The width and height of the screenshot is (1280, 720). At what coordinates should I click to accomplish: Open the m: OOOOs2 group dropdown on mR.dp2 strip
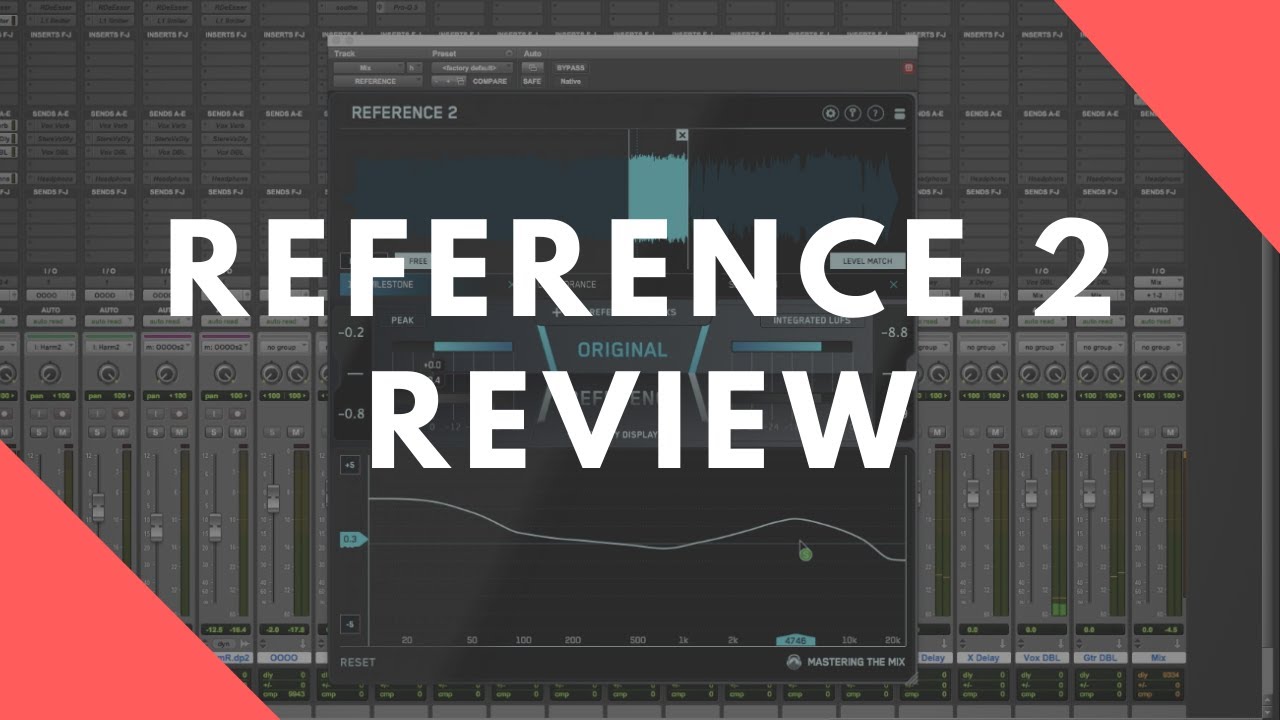point(224,347)
